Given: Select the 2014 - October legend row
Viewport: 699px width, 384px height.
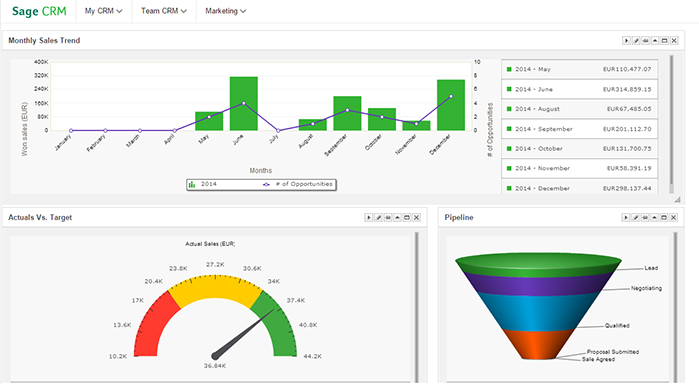Looking at the screenshot, I should click(x=580, y=149).
